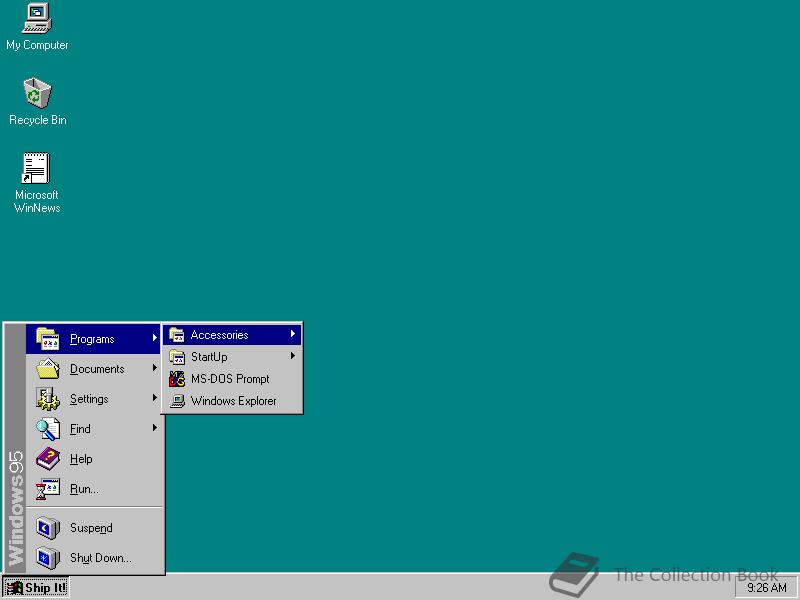Select Suspend label in the Start menu

point(91,528)
